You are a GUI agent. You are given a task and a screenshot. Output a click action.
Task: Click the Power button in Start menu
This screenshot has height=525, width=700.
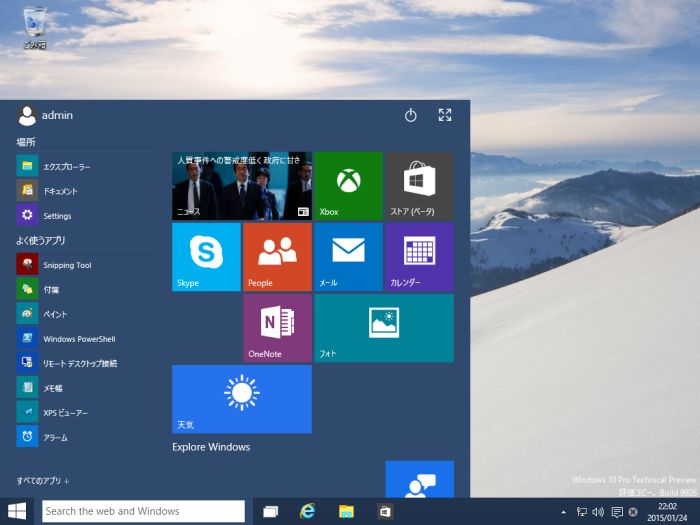[x=410, y=116]
